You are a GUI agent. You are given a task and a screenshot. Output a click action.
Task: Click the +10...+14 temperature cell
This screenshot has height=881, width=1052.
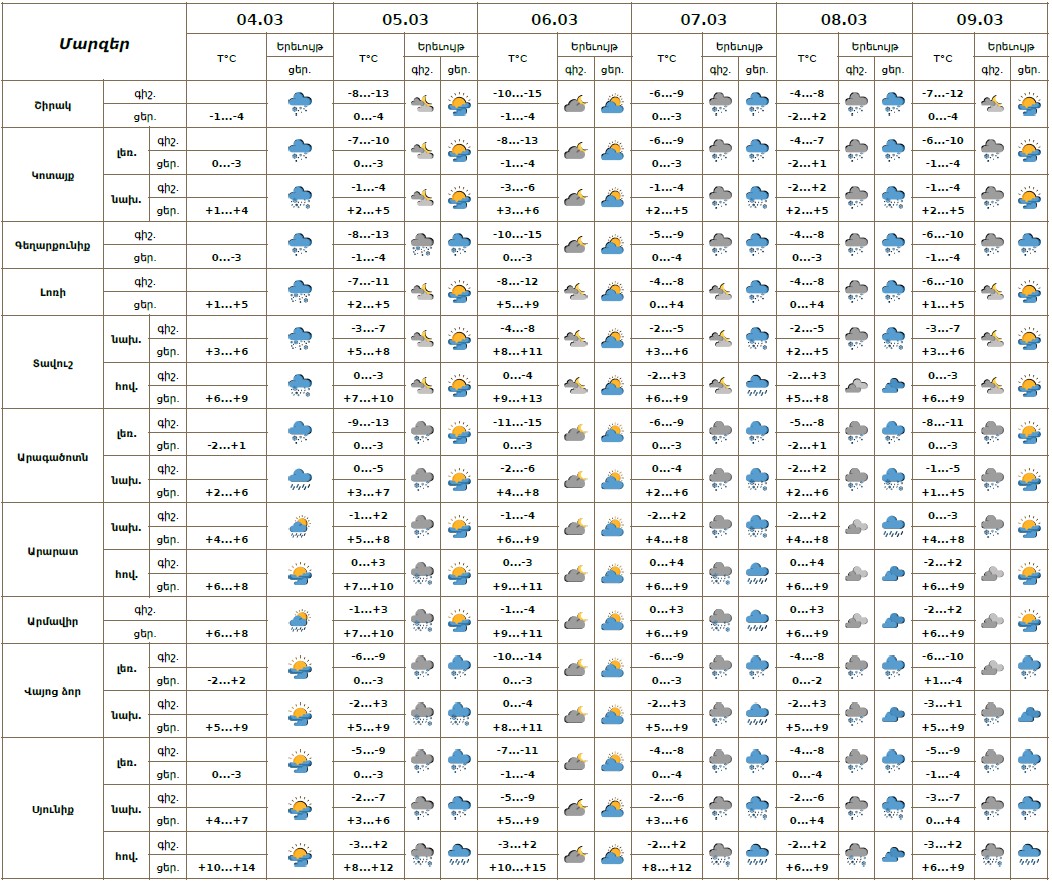226,867
